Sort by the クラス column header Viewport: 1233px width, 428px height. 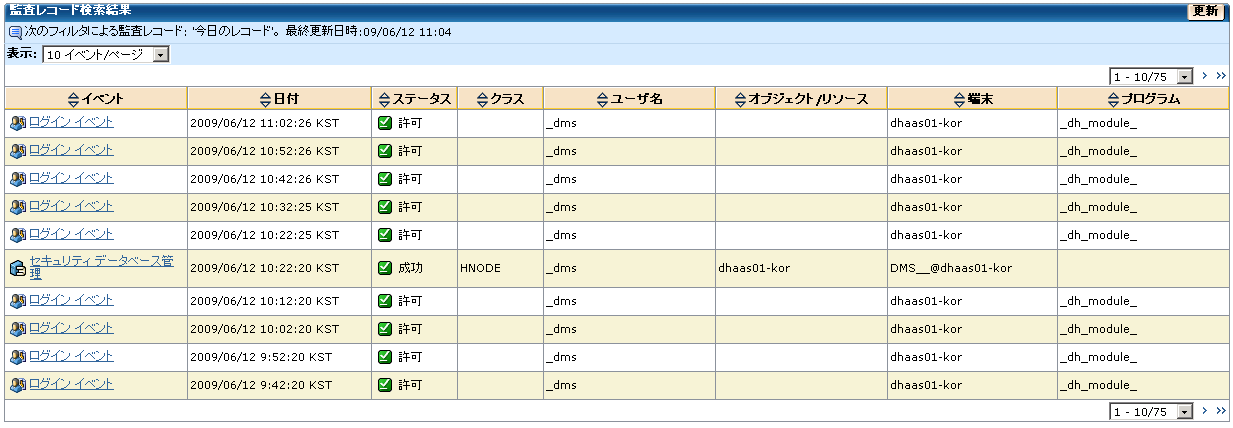point(500,98)
